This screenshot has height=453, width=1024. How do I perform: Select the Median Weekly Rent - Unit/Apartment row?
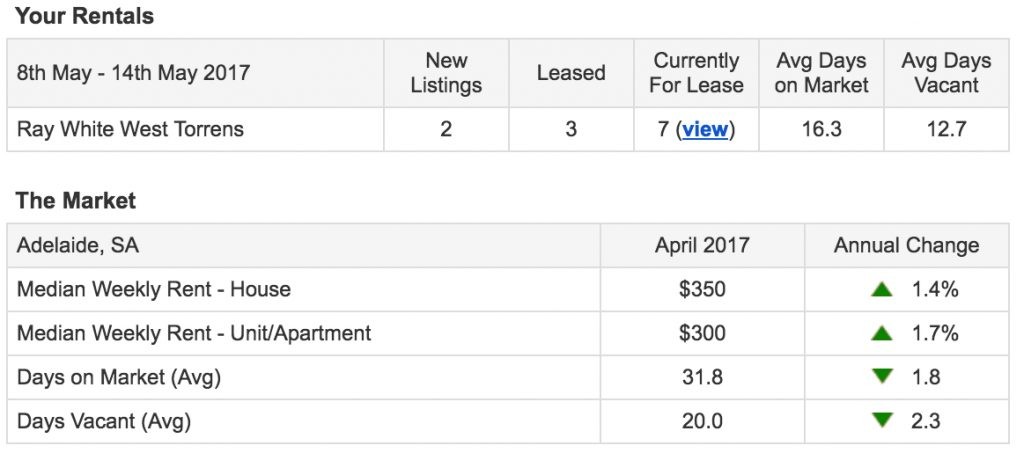(x=508, y=334)
